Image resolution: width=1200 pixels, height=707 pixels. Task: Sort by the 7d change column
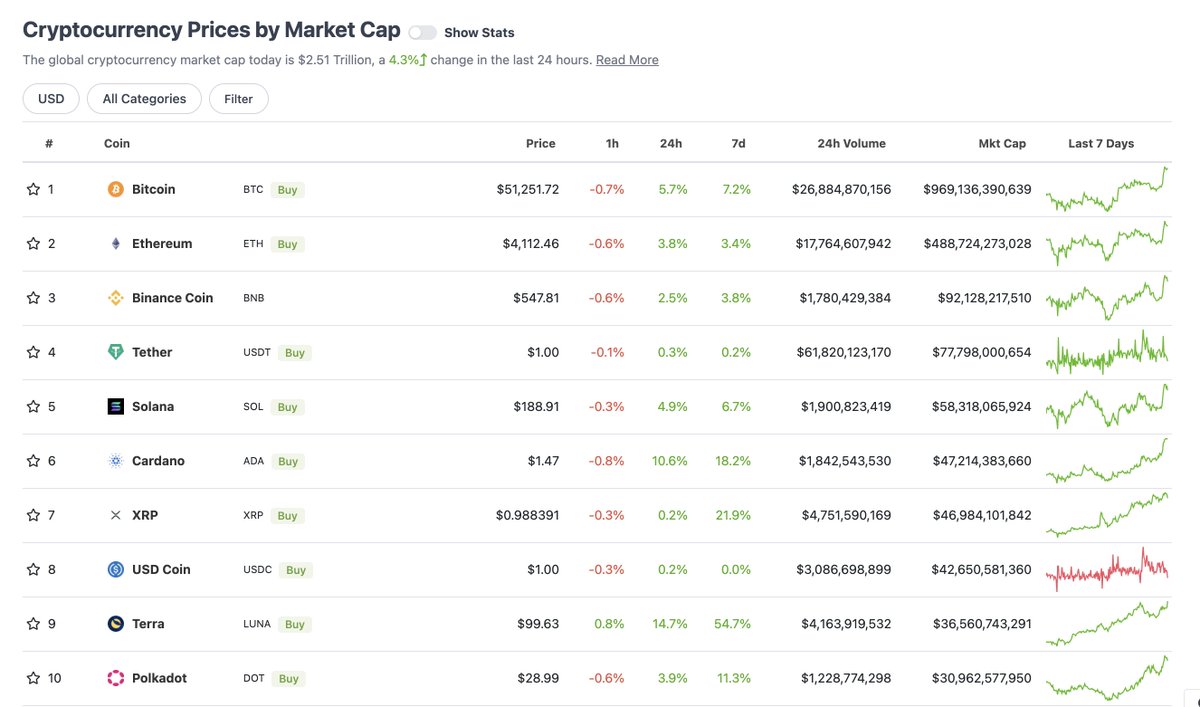coord(738,143)
